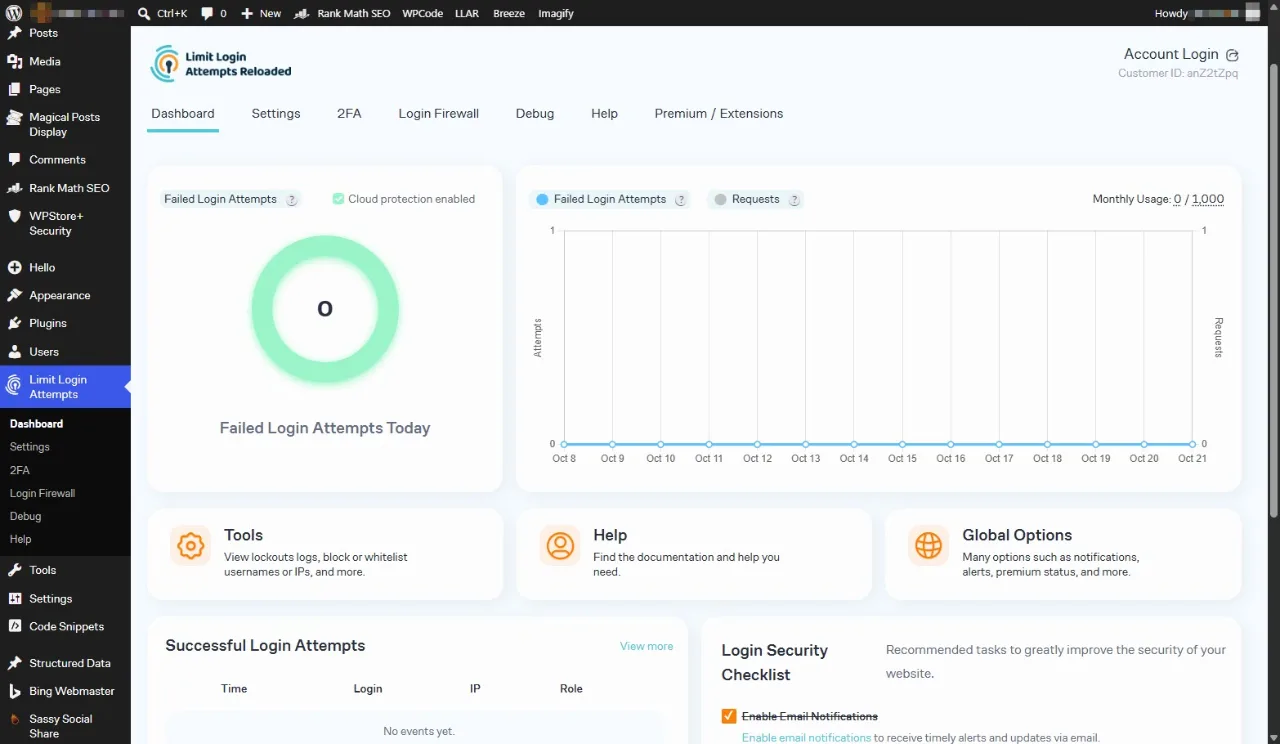Click the Limit Login Attempts Reloaded logo
Viewport: 1280px width, 744px height.
point(221,64)
